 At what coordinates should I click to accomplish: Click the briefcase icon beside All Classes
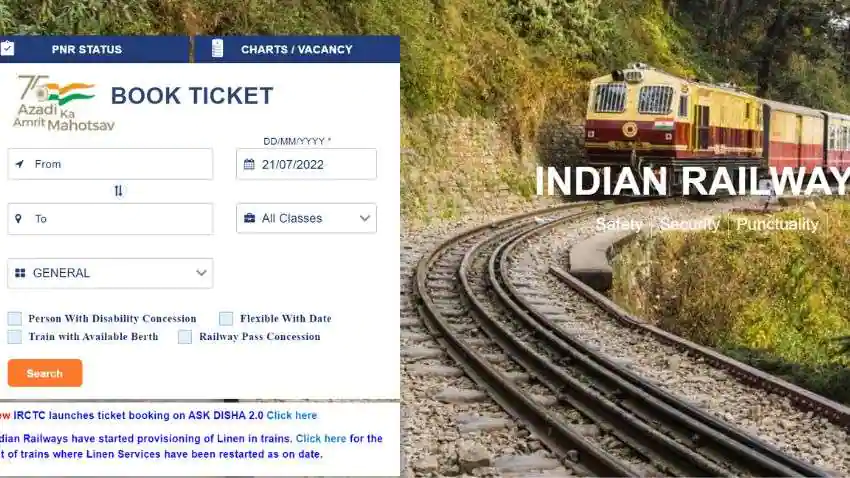[249, 218]
